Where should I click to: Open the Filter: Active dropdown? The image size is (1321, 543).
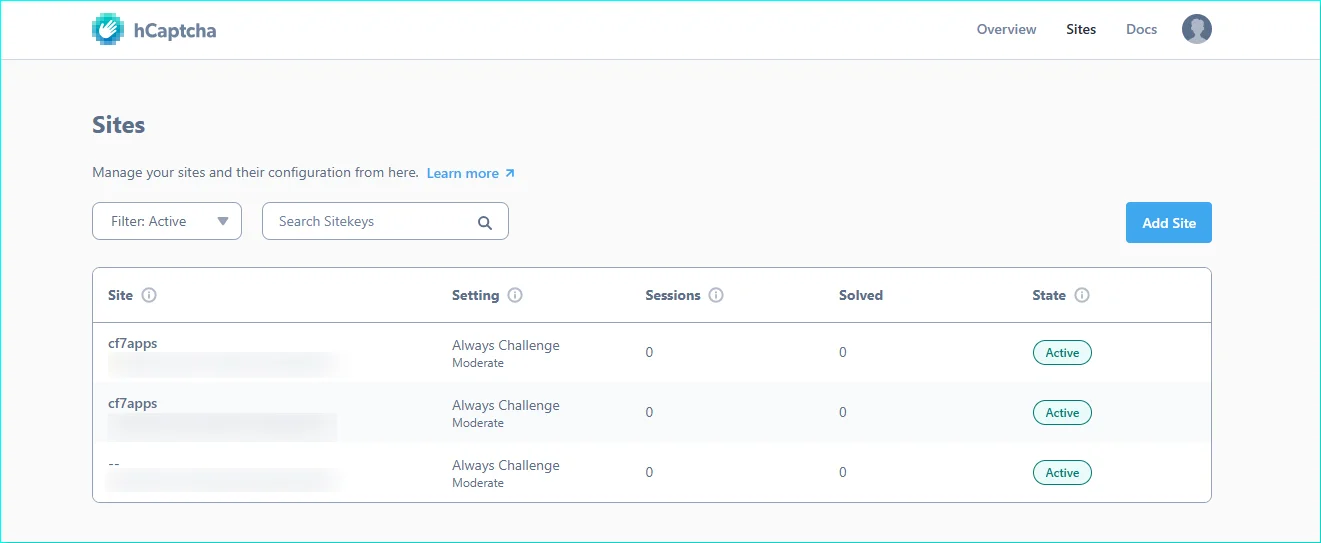pos(167,221)
